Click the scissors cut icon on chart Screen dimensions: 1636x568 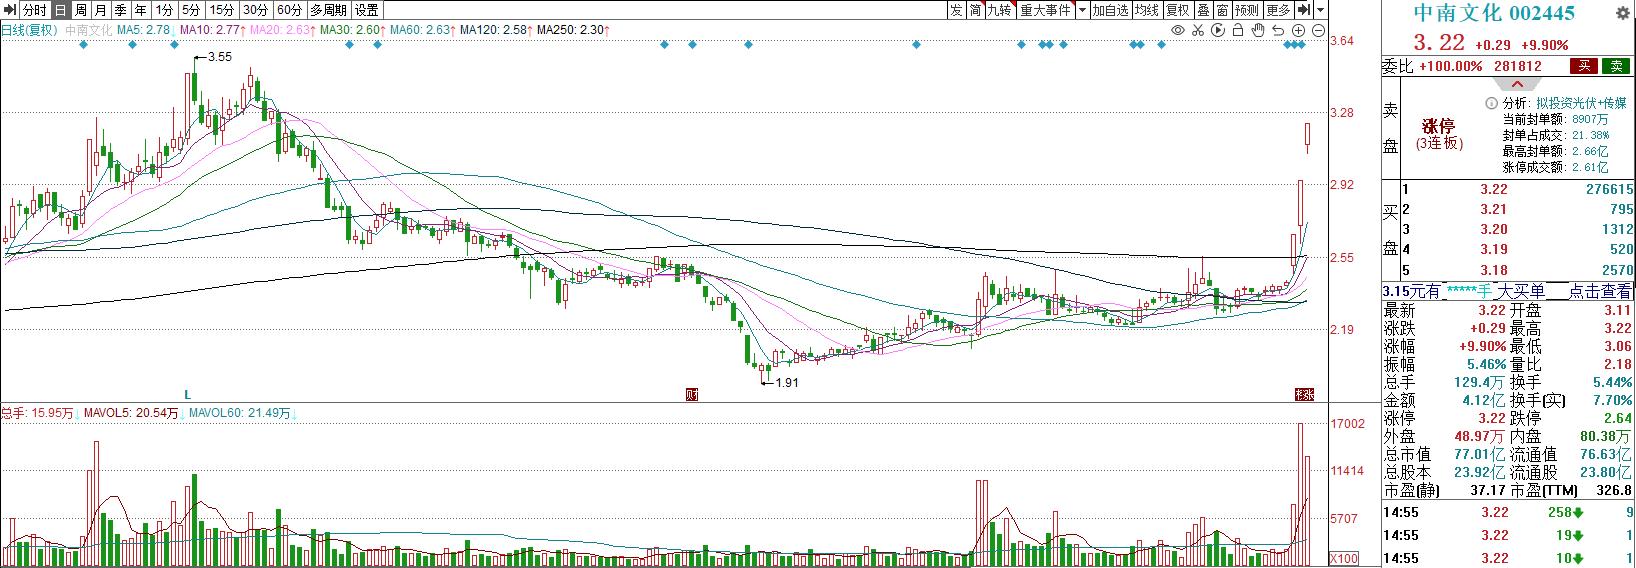coord(1198,31)
